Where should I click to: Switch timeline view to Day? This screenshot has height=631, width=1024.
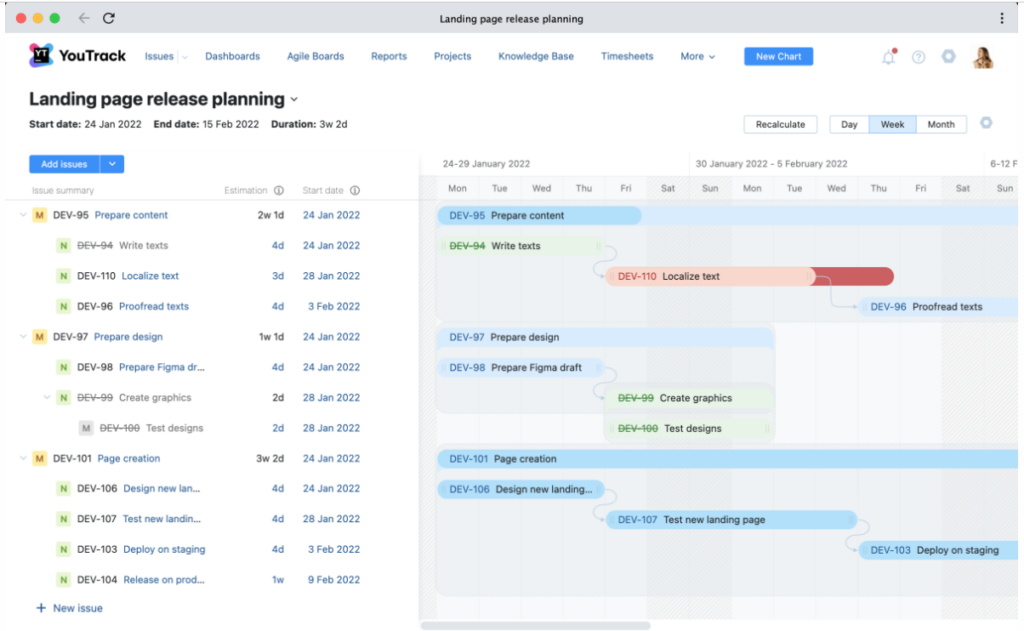(848, 124)
